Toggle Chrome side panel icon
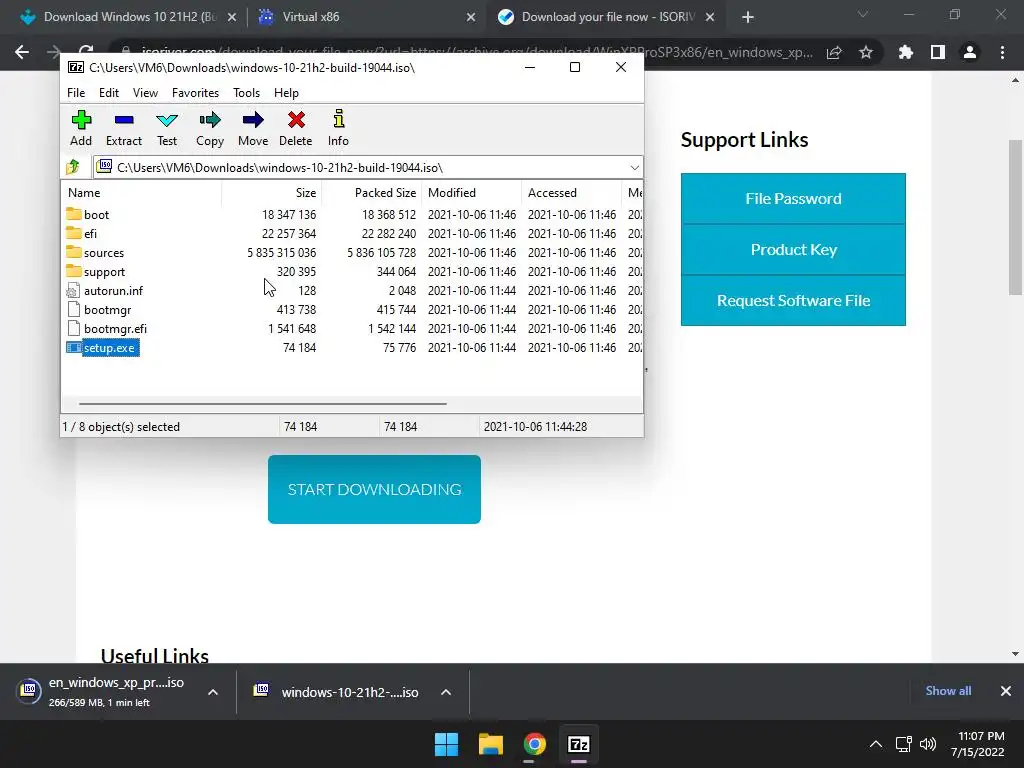 click(938, 52)
